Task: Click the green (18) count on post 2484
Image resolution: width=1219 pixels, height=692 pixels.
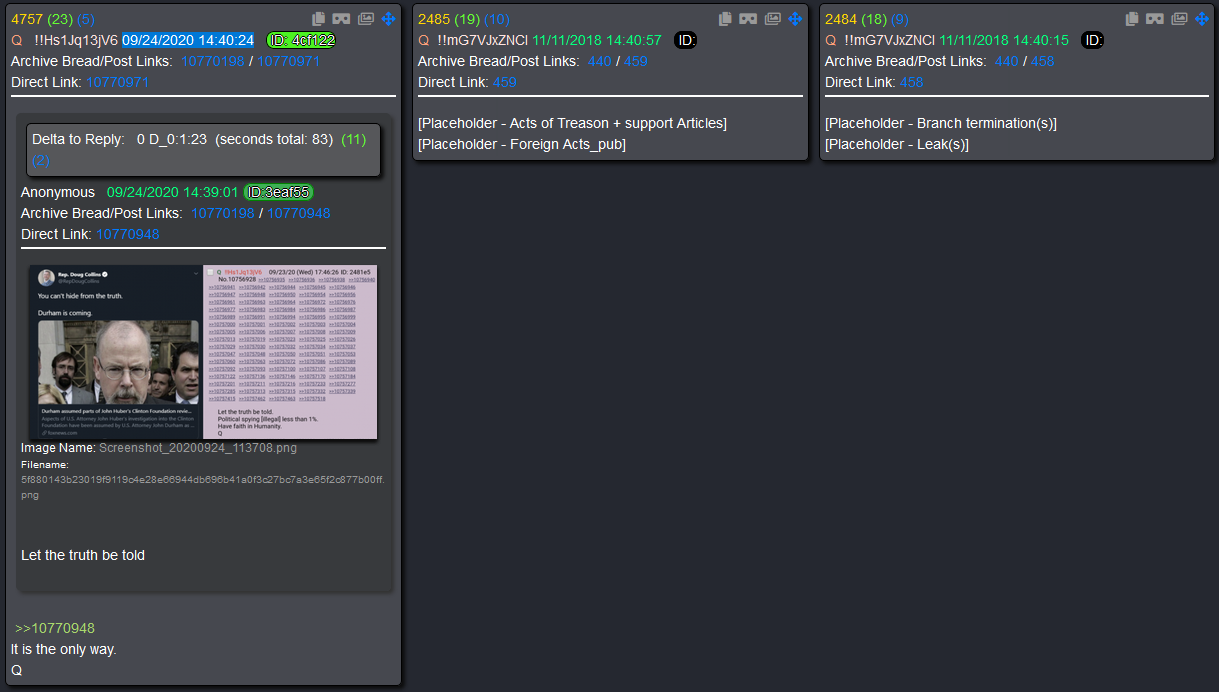Action: click(x=873, y=19)
